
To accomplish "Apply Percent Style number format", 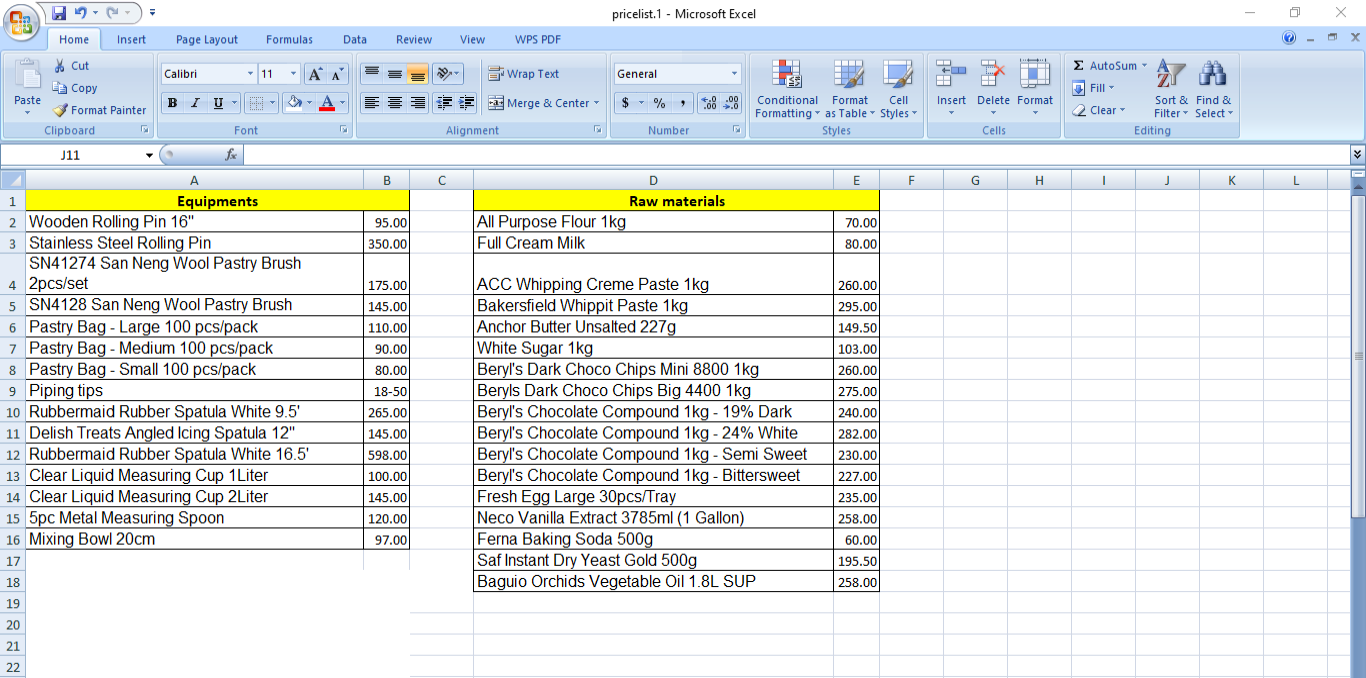I will [659, 103].
